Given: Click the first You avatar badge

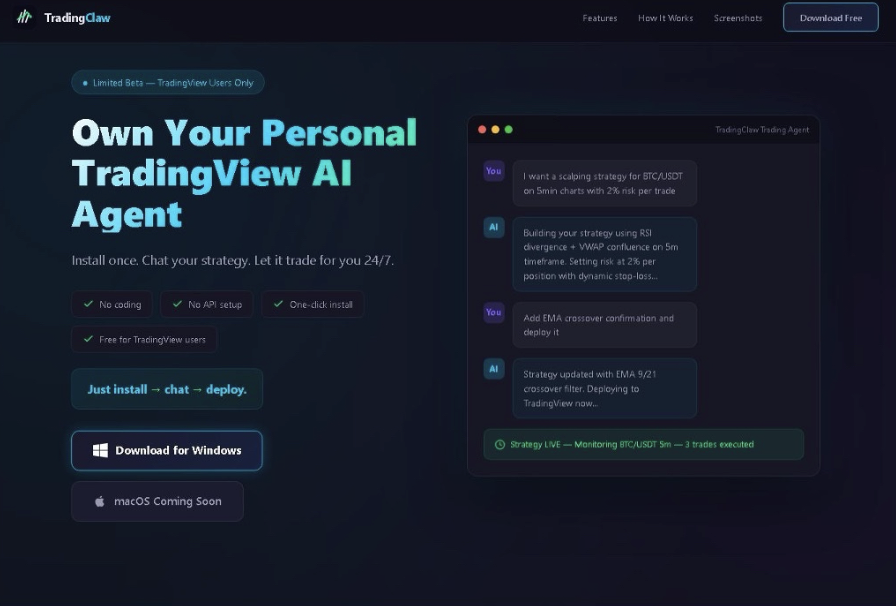Looking at the screenshot, I should click(x=494, y=171).
